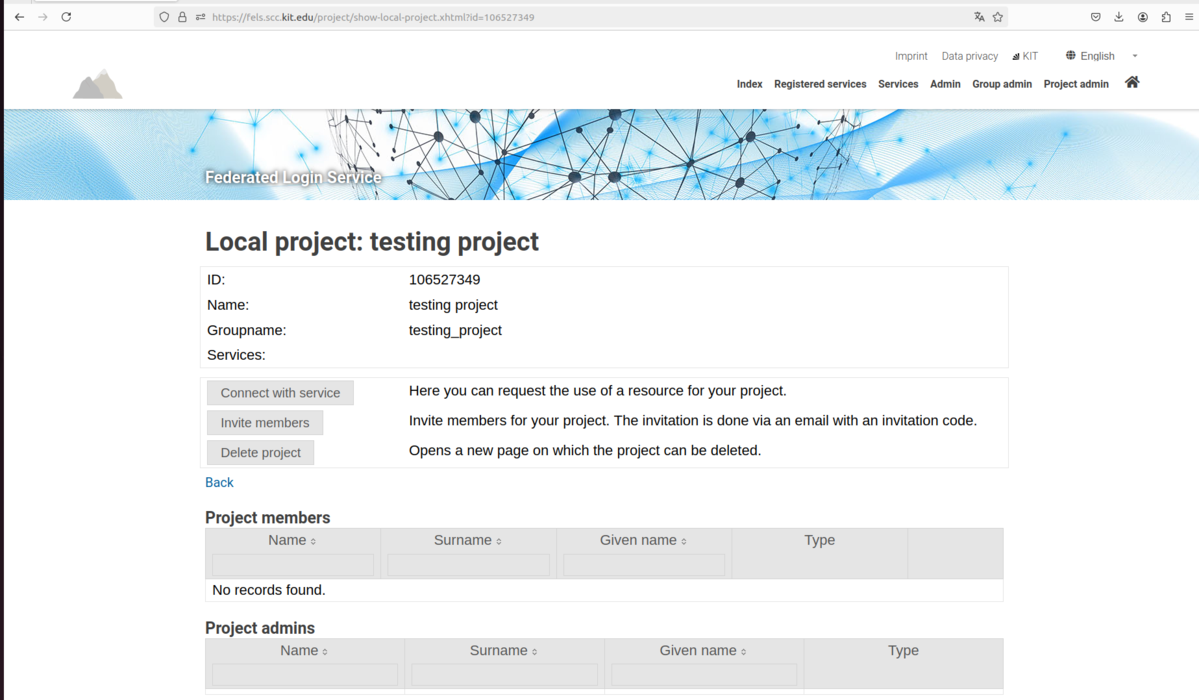Screen dimensions: 1199x700
Task: Click the home icon in navigation
Action: [1132, 83]
